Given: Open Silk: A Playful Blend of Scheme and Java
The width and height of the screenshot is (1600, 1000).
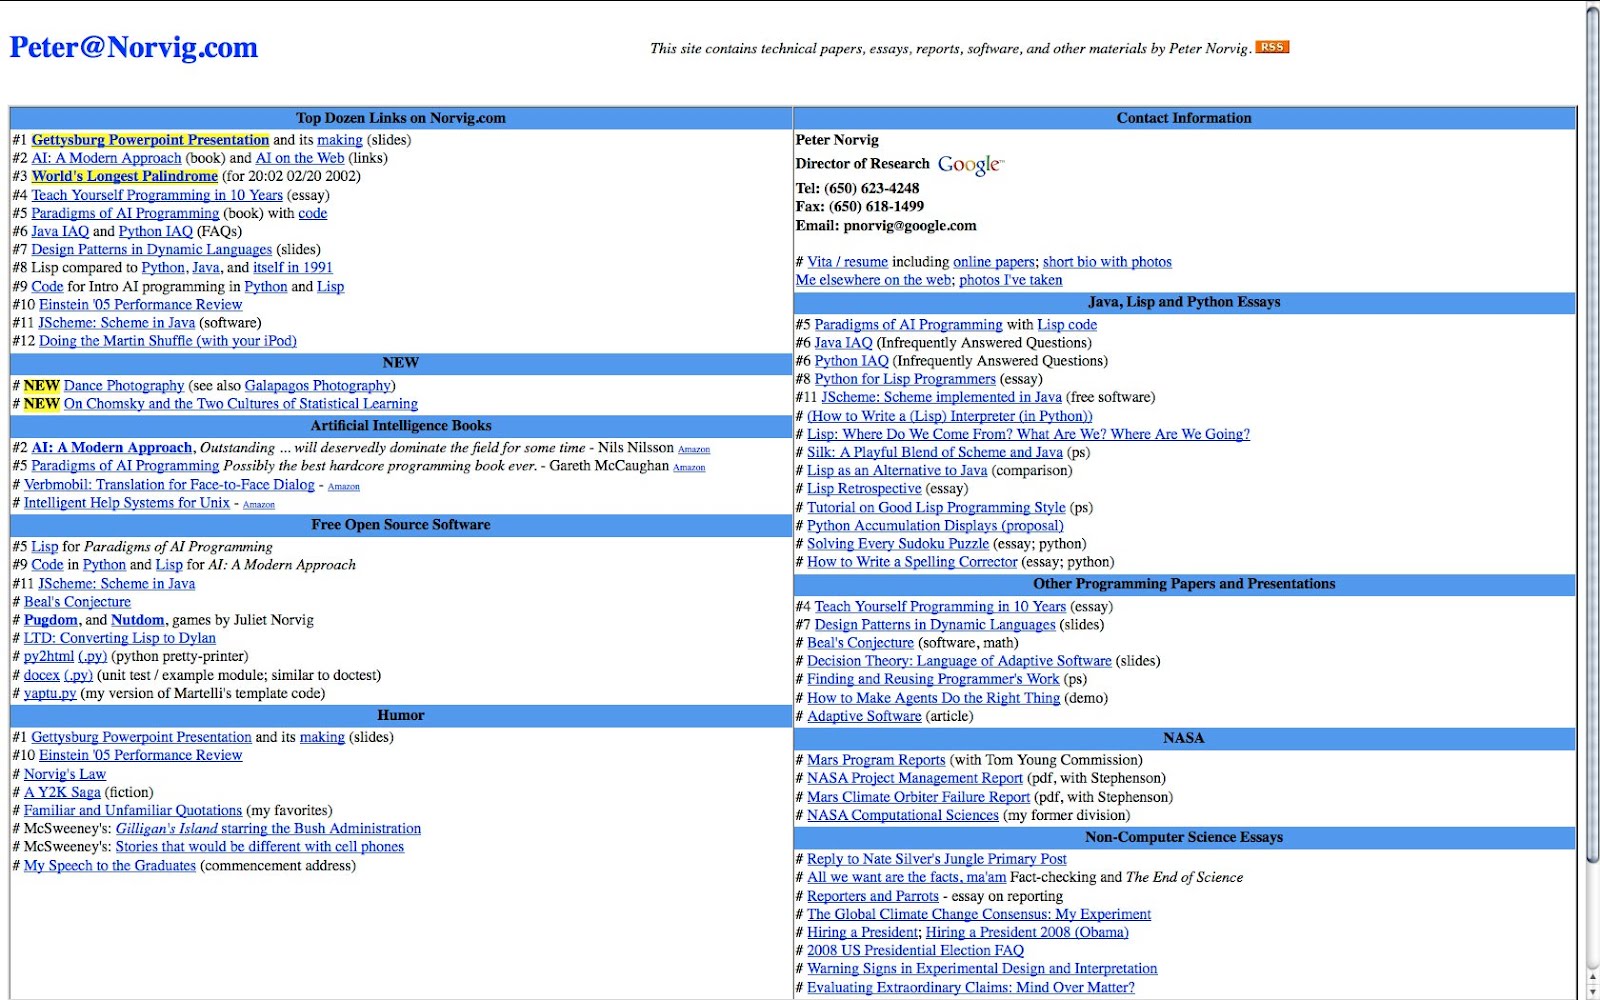Looking at the screenshot, I should [935, 452].
